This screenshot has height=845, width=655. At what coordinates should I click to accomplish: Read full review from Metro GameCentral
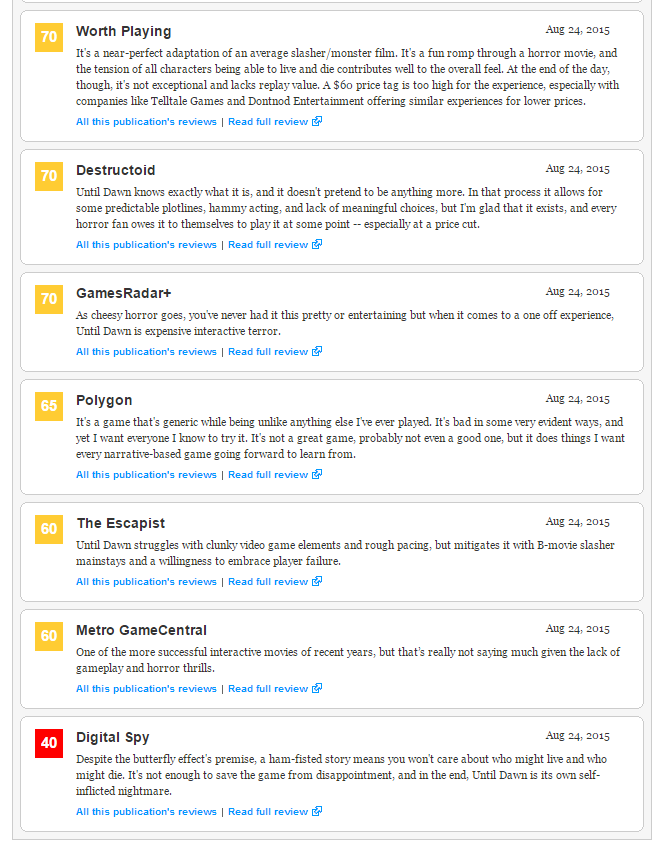coord(268,688)
